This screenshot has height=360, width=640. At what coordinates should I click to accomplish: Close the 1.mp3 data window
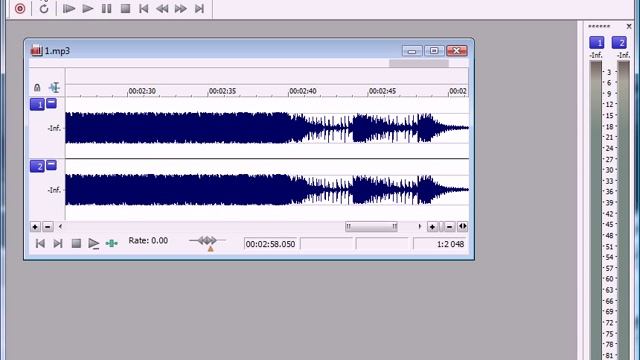[457, 51]
